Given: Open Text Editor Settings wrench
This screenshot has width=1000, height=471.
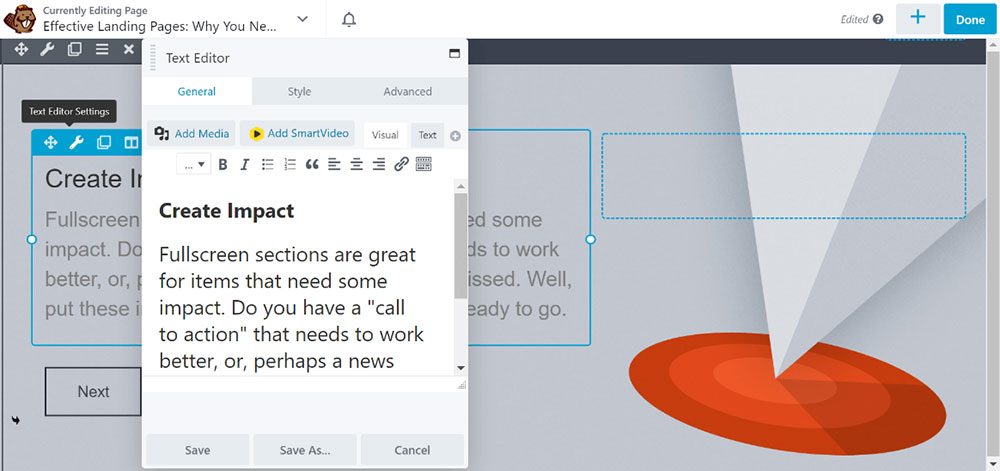Looking at the screenshot, I should [x=77, y=143].
